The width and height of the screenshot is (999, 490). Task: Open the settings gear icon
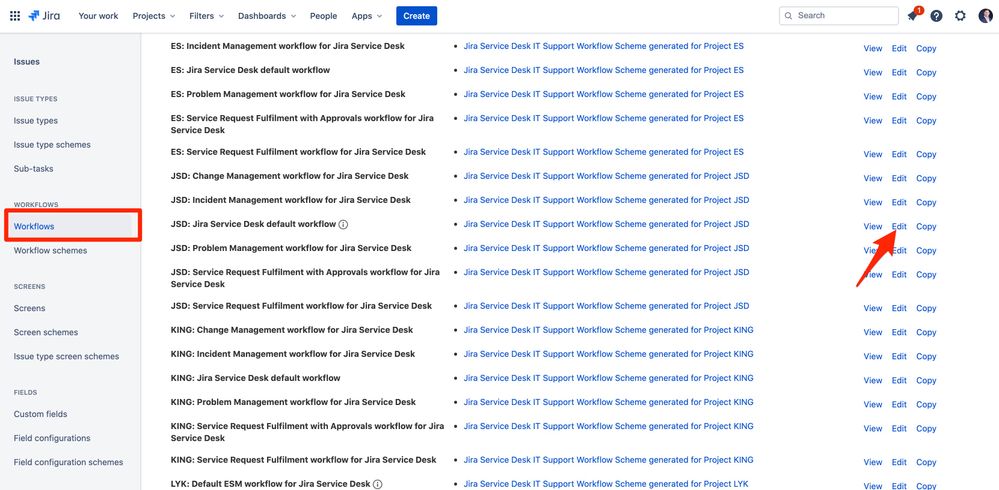click(960, 16)
